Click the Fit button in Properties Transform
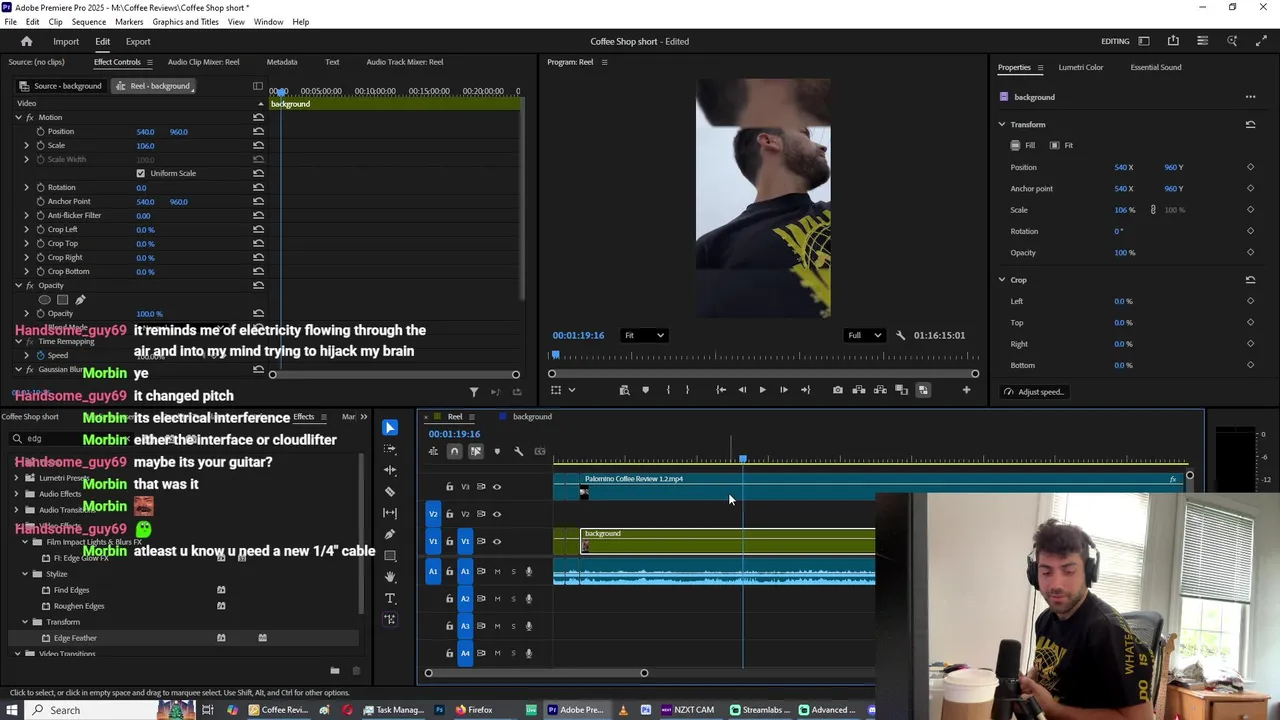This screenshot has height=720, width=1280. [1061, 145]
